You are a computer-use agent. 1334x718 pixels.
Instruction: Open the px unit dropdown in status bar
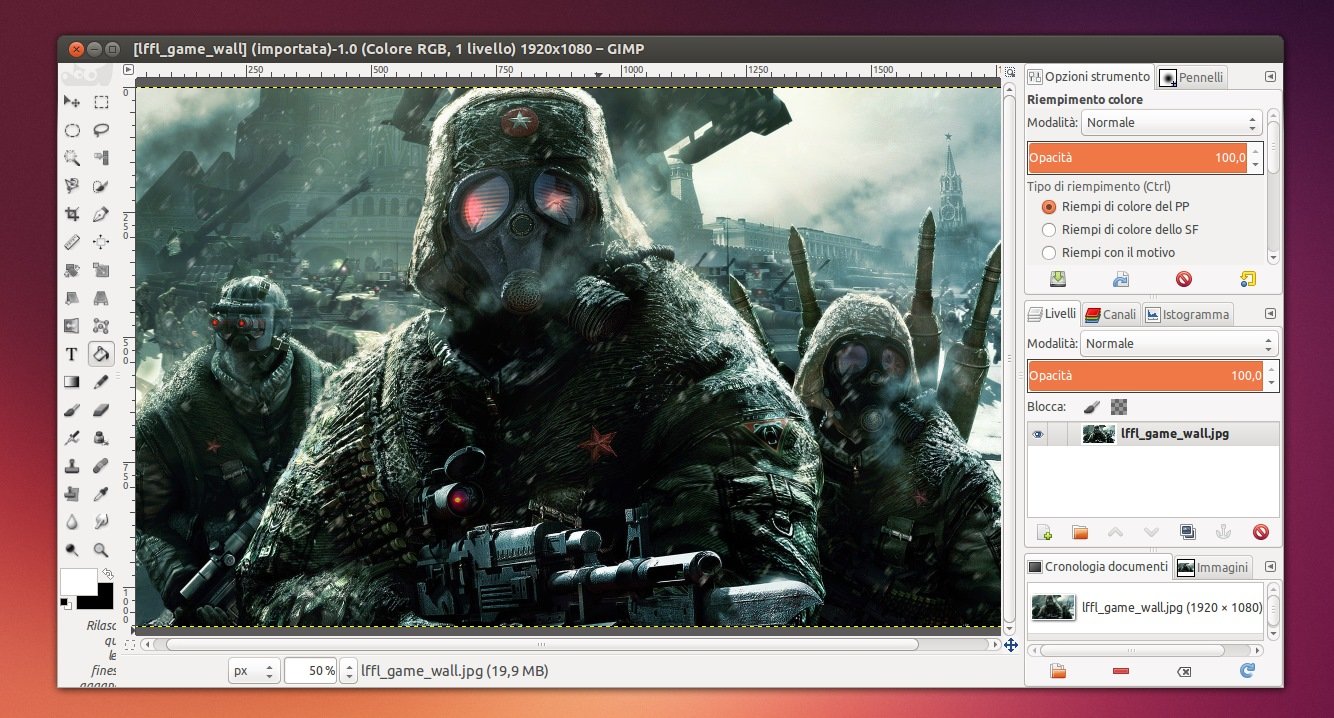coord(253,671)
